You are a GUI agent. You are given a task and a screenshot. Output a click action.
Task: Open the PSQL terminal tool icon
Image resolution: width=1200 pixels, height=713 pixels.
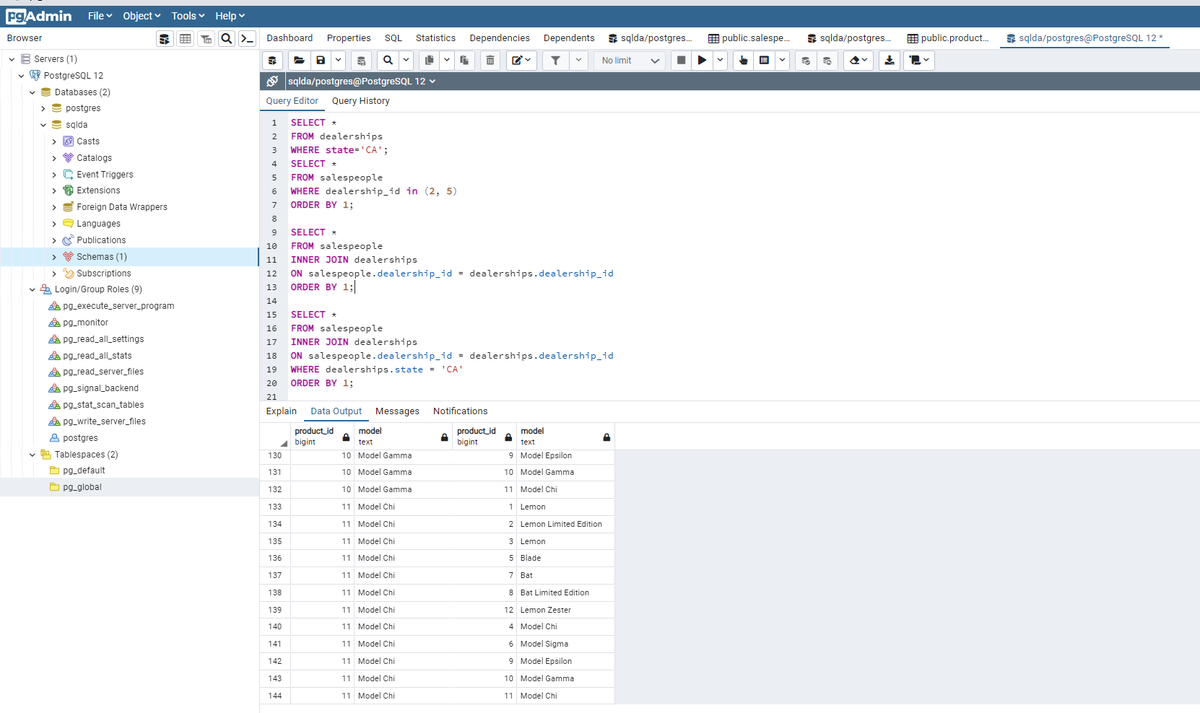tap(247, 38)
